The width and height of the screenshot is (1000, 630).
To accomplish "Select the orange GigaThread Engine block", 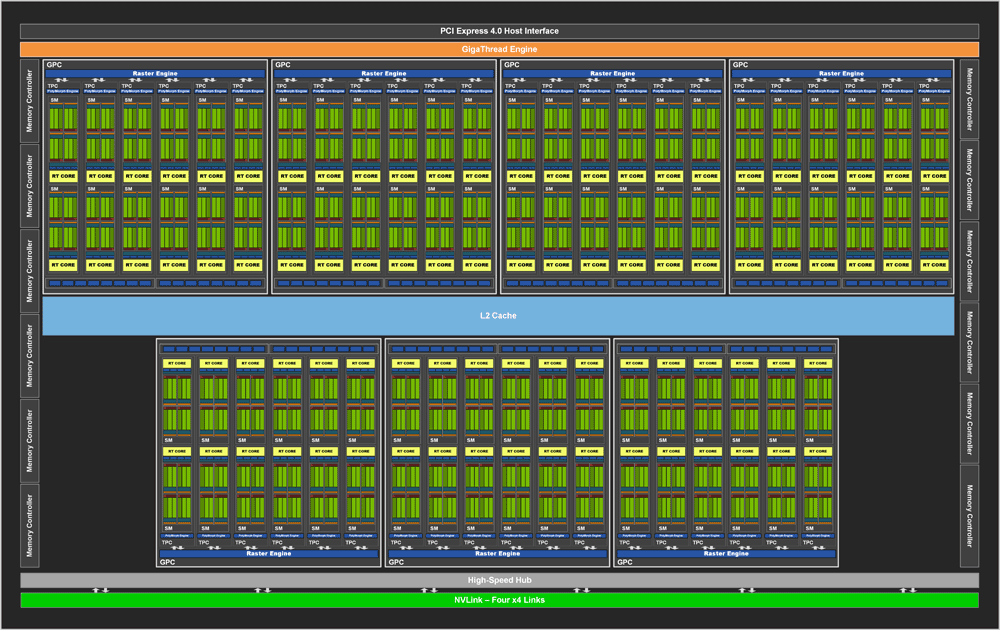I will (499, 49).
